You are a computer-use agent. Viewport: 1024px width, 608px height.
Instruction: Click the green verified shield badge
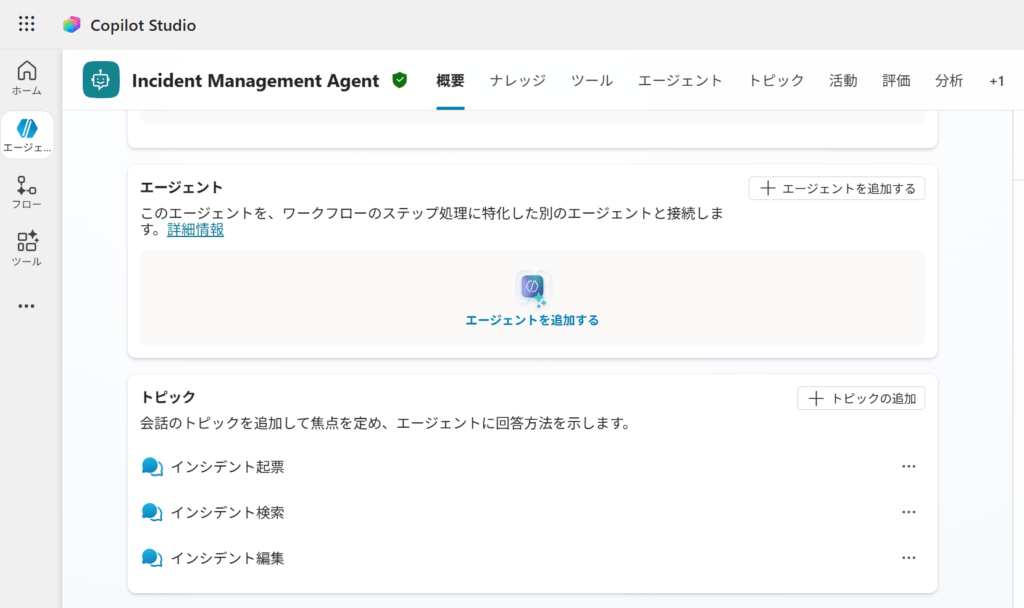pos(400,81)
